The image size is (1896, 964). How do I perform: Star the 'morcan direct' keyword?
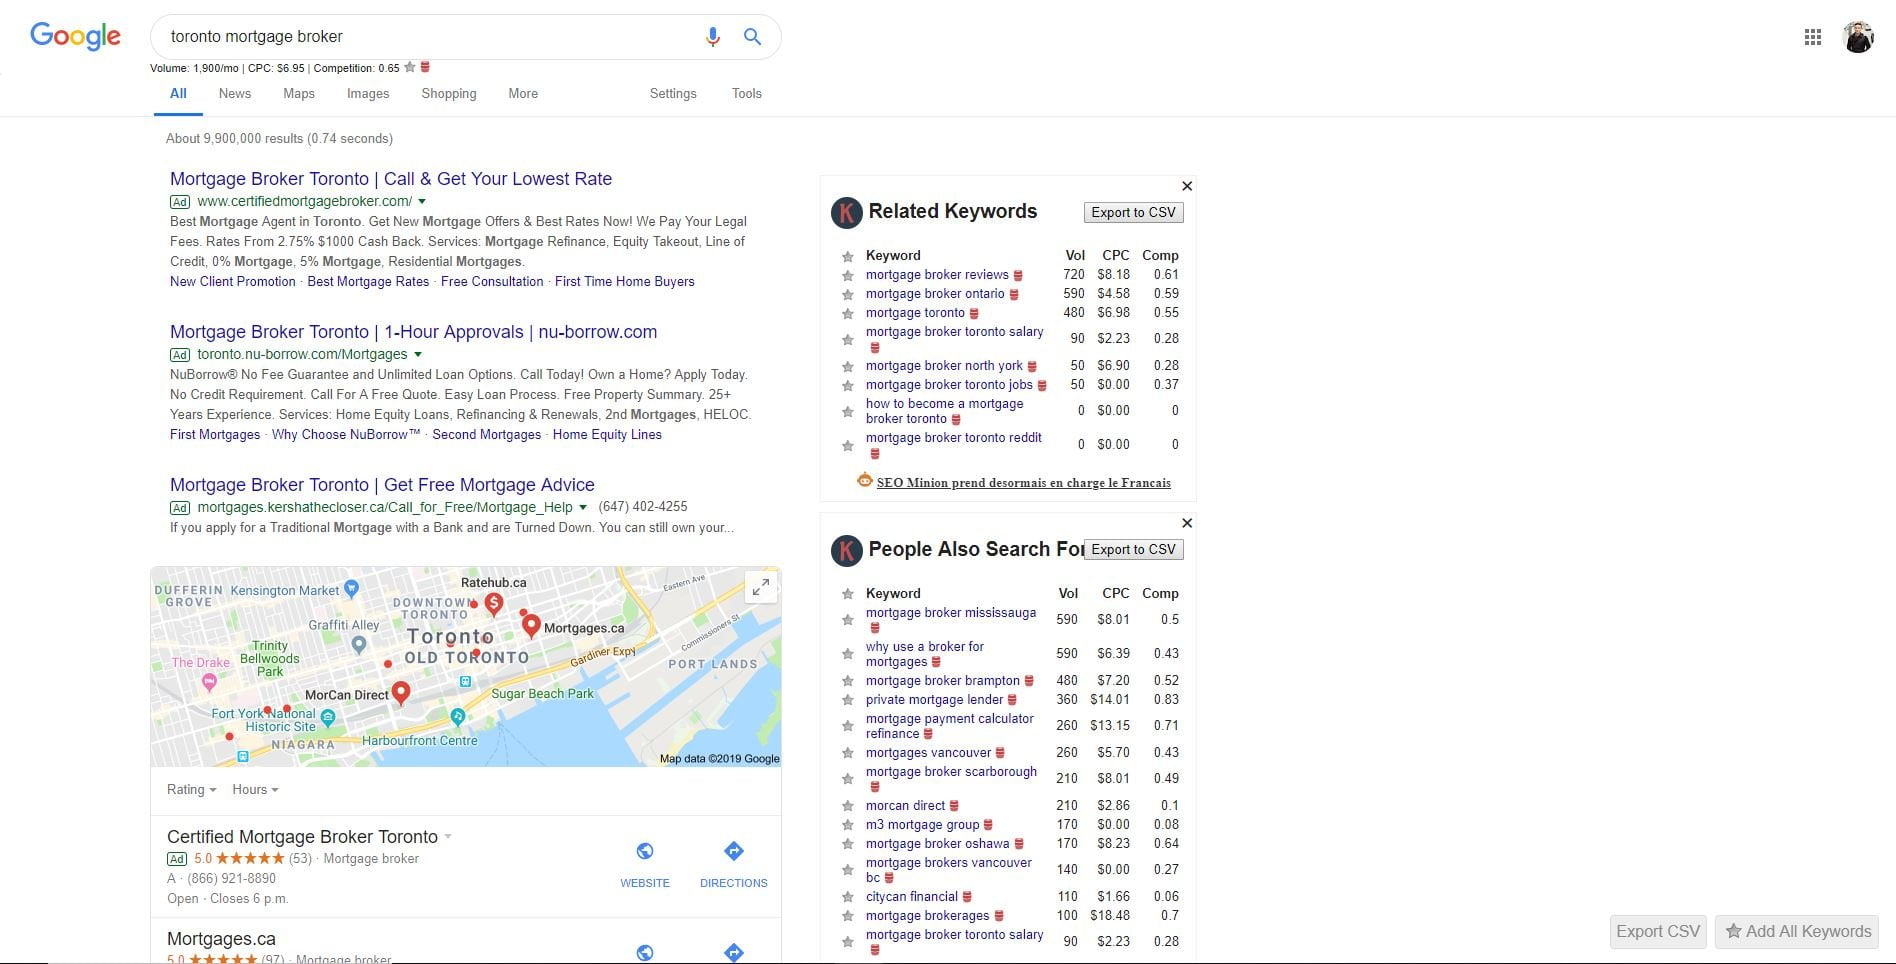848,807
